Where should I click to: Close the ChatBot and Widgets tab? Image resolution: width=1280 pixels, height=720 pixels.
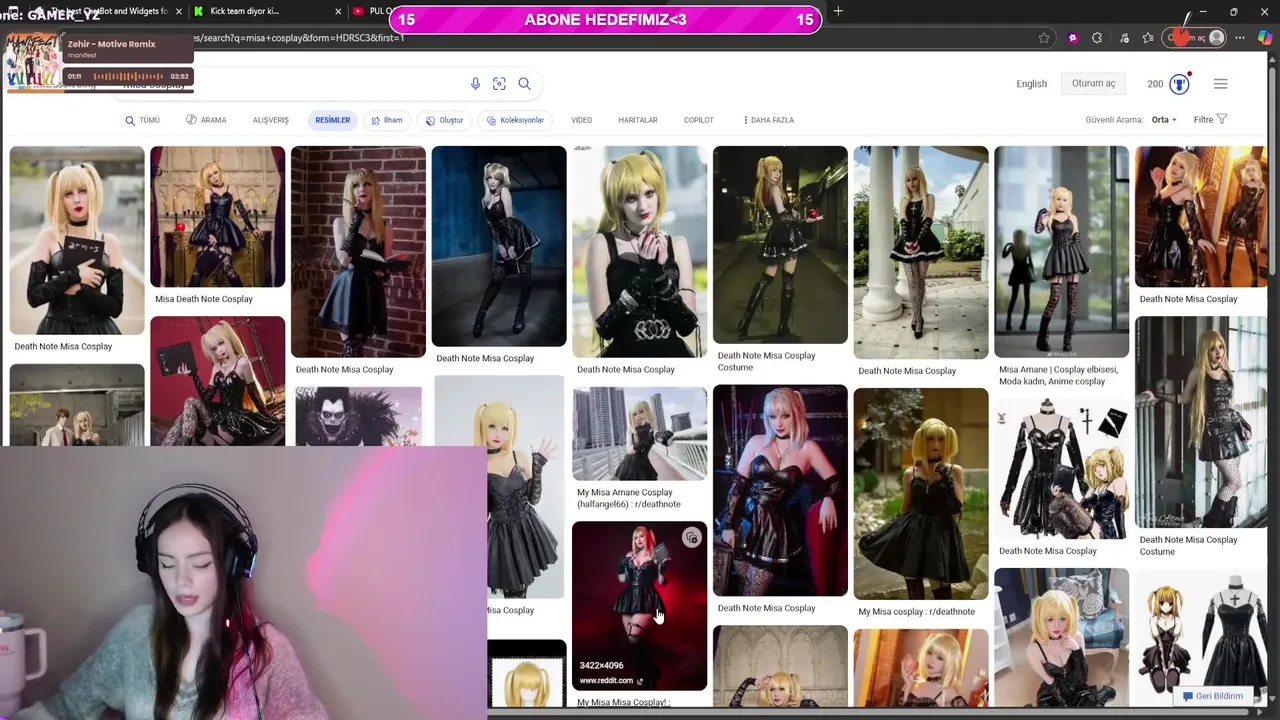[x=179, y=11]
